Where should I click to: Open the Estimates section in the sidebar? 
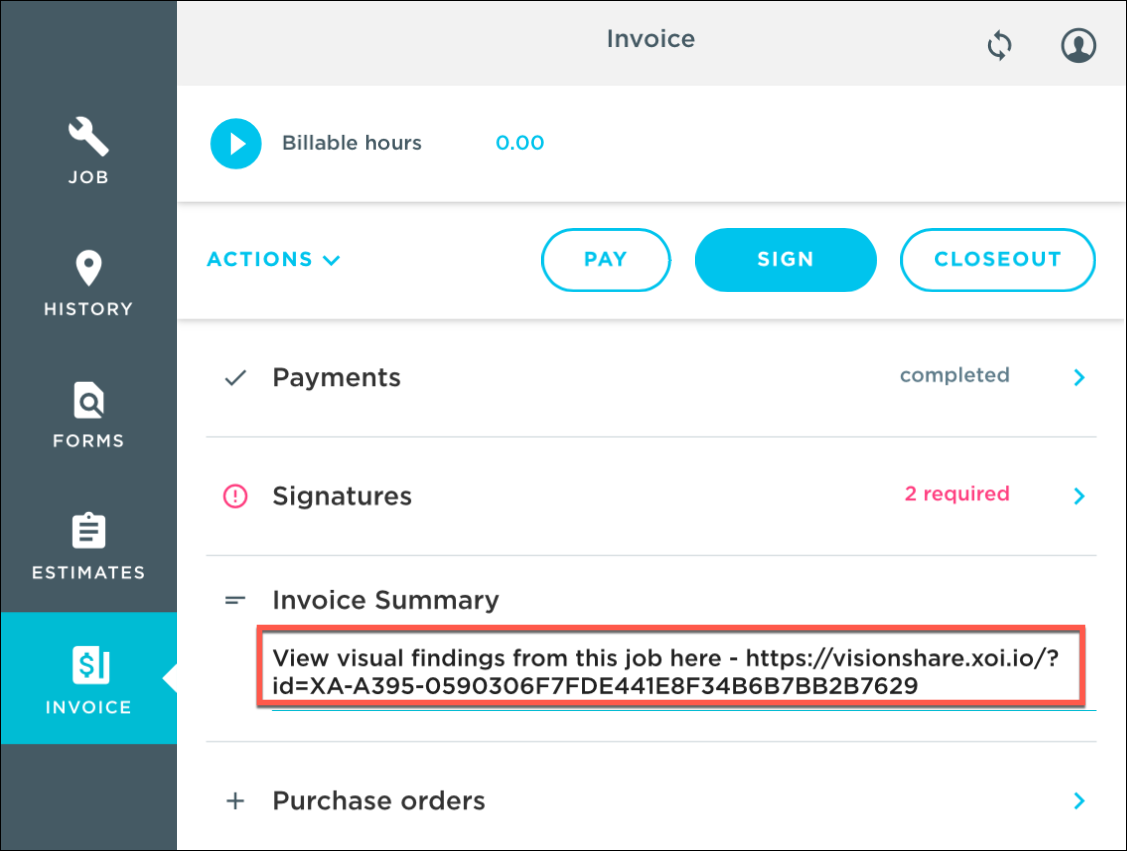88,546
